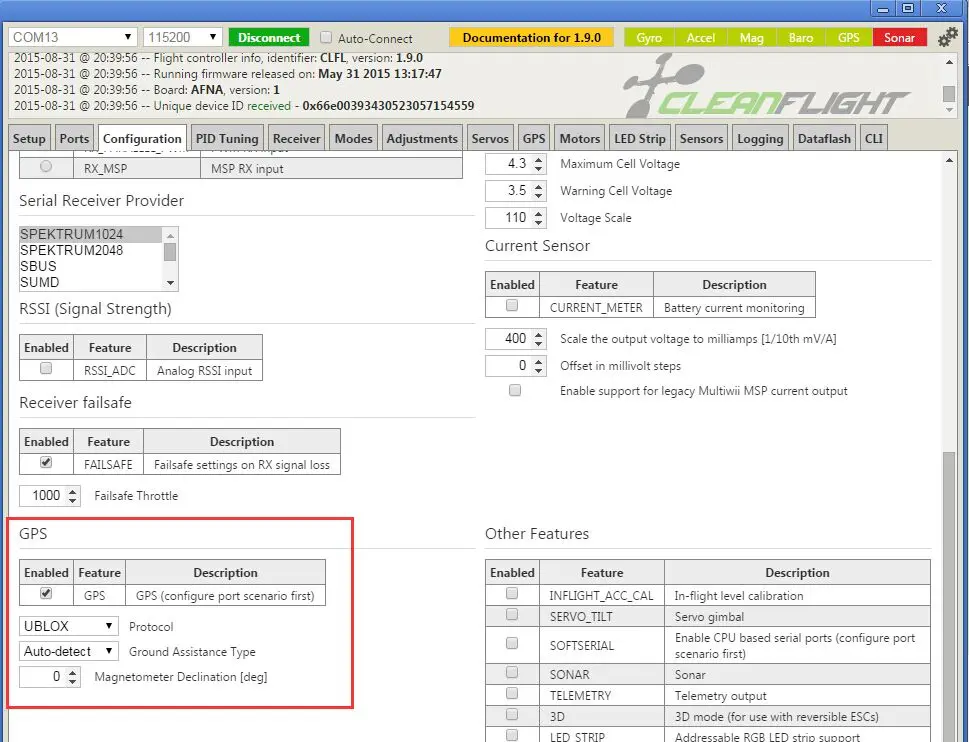The width and height of the screenshot is (969, 742).
Task: Select SPEKTRUM2048 in provider list
Action: point(90,250)
